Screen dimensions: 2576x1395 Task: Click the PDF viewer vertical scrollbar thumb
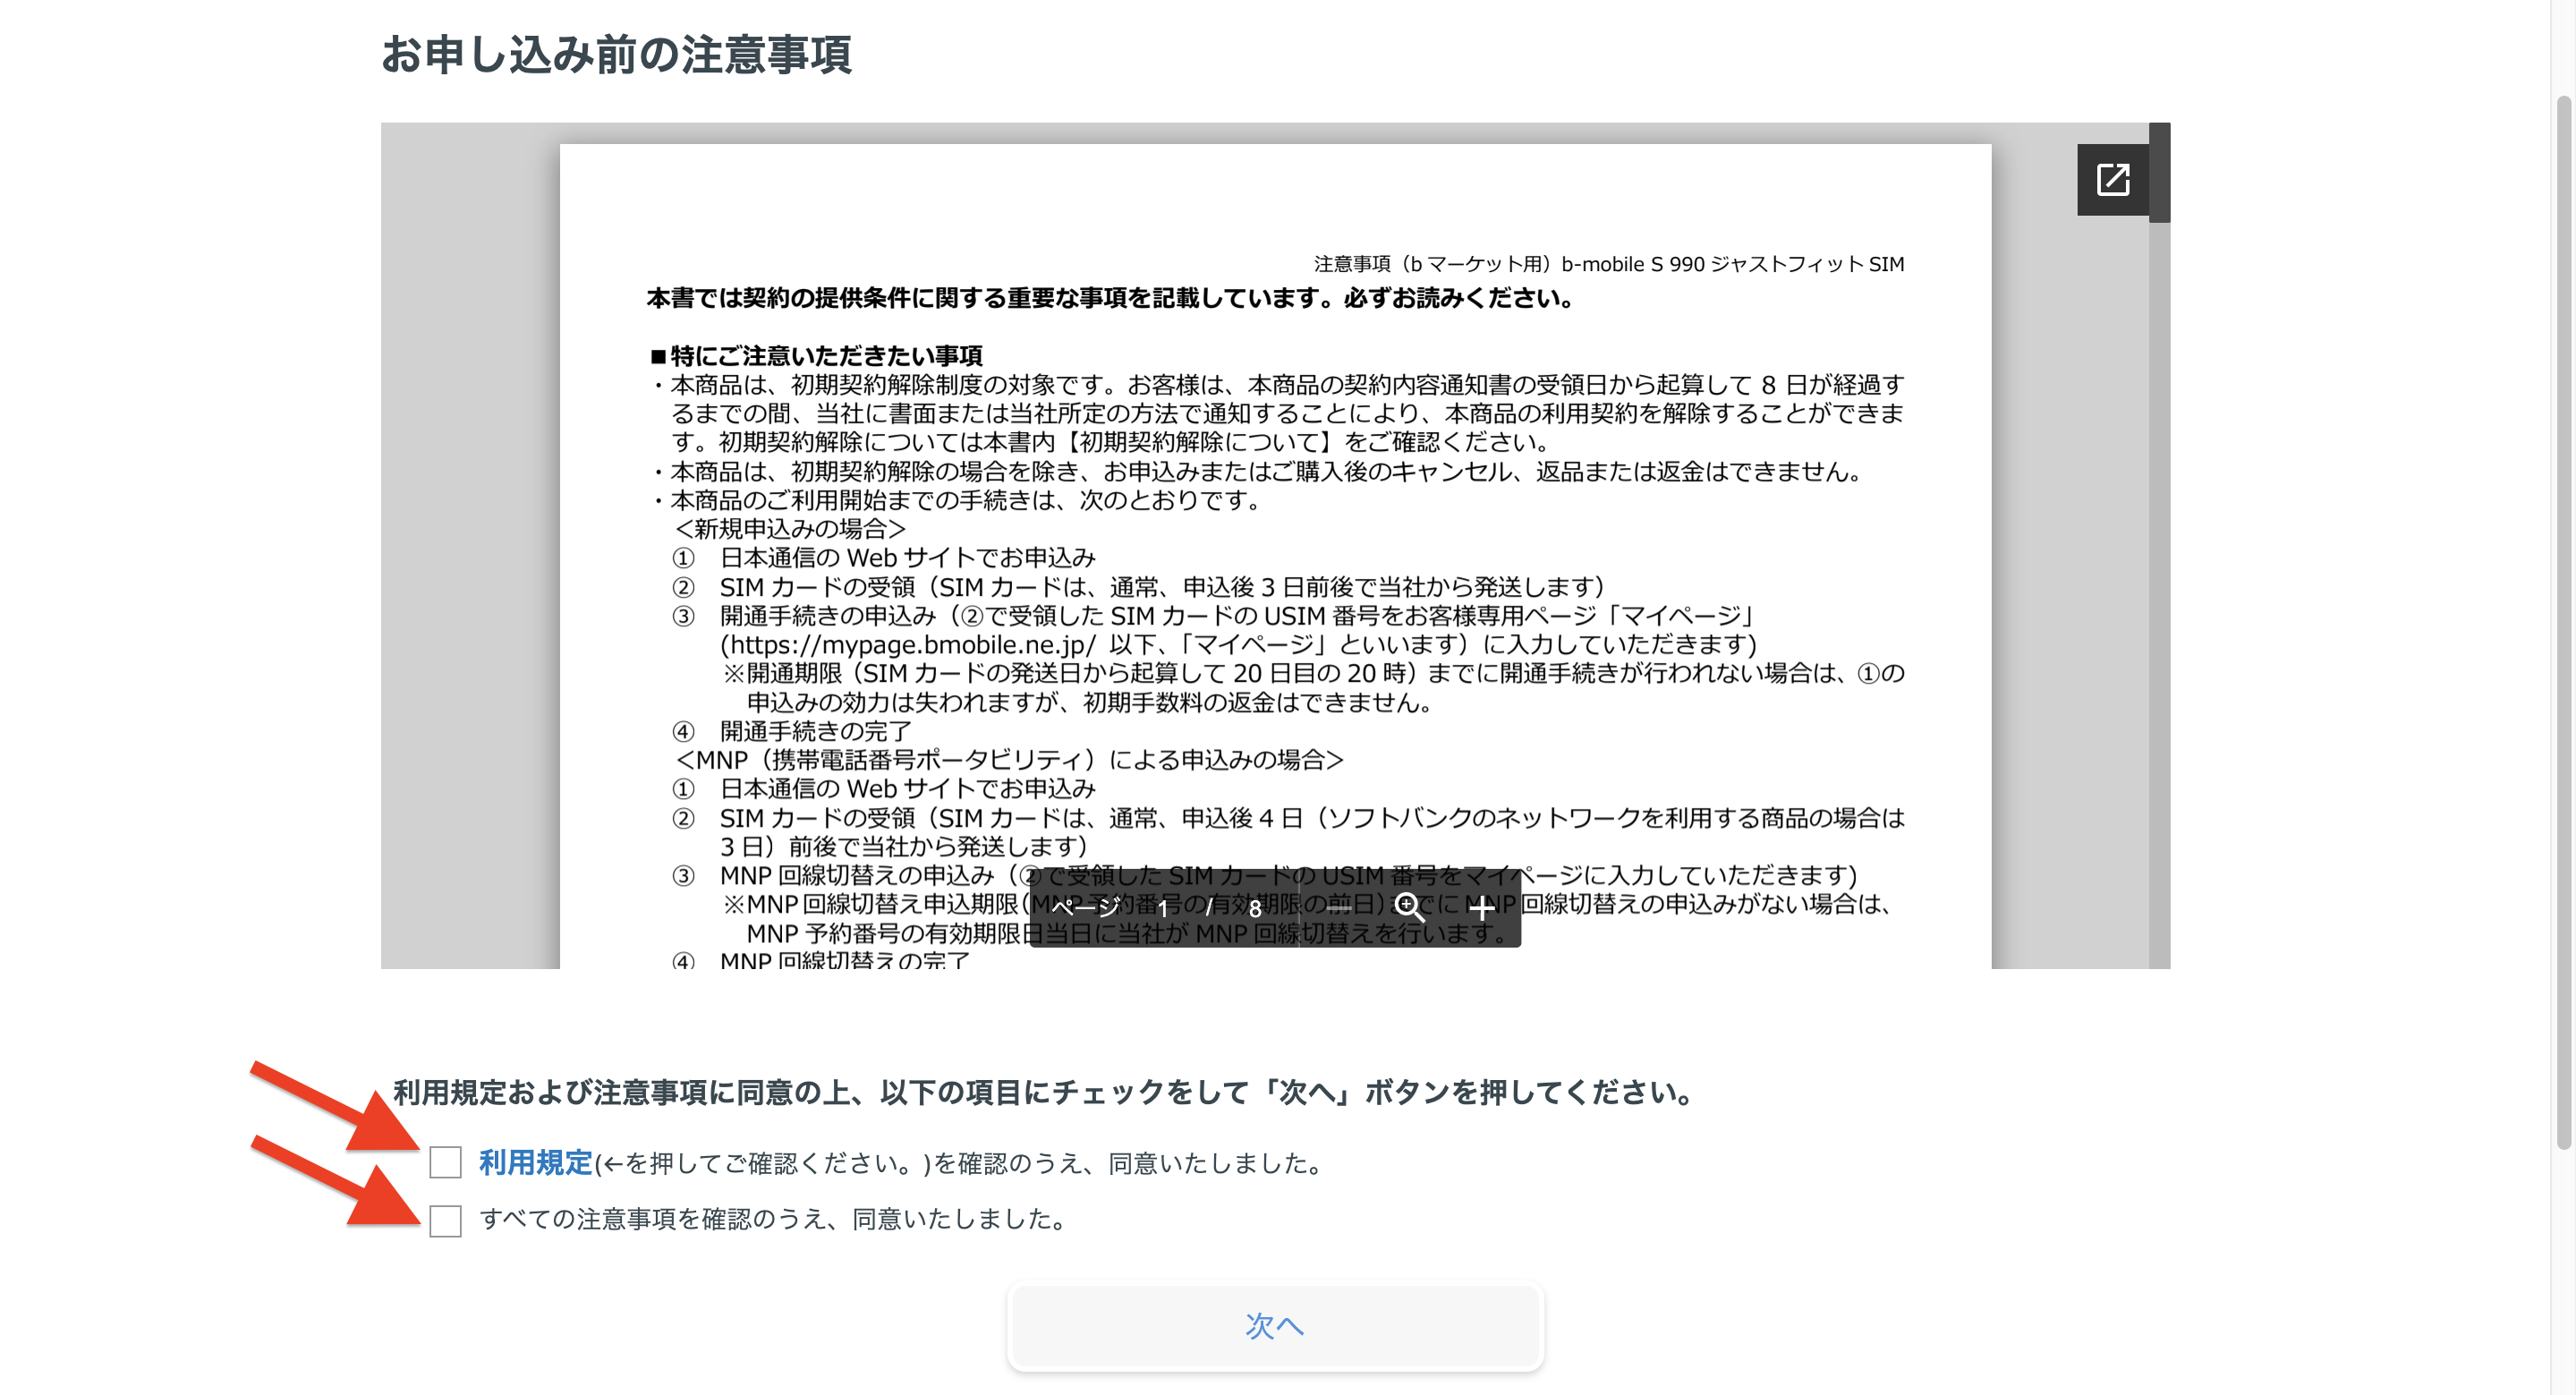click(x=2159, y=172)
